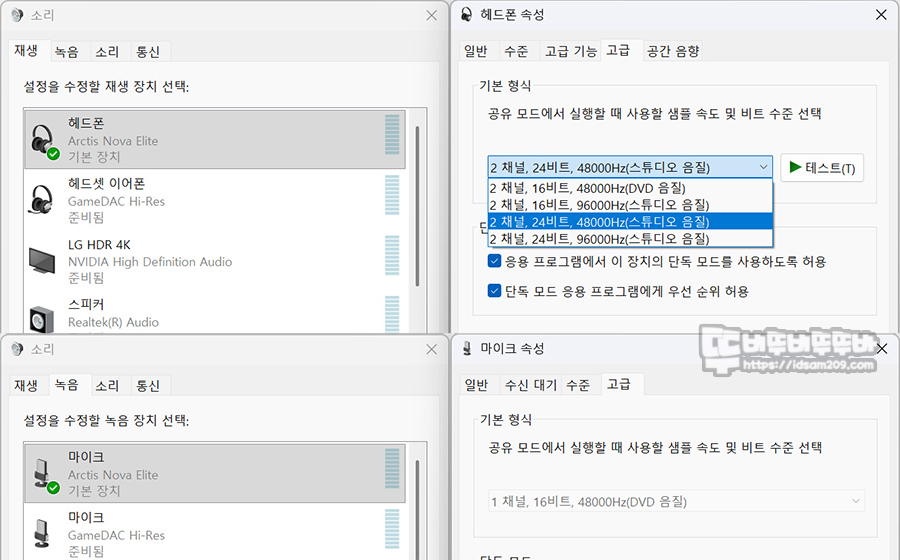The image size is (900, 560).
Task: Click the GameDAC Hi-Res headset earphone icon
Action: pos(41,199)
